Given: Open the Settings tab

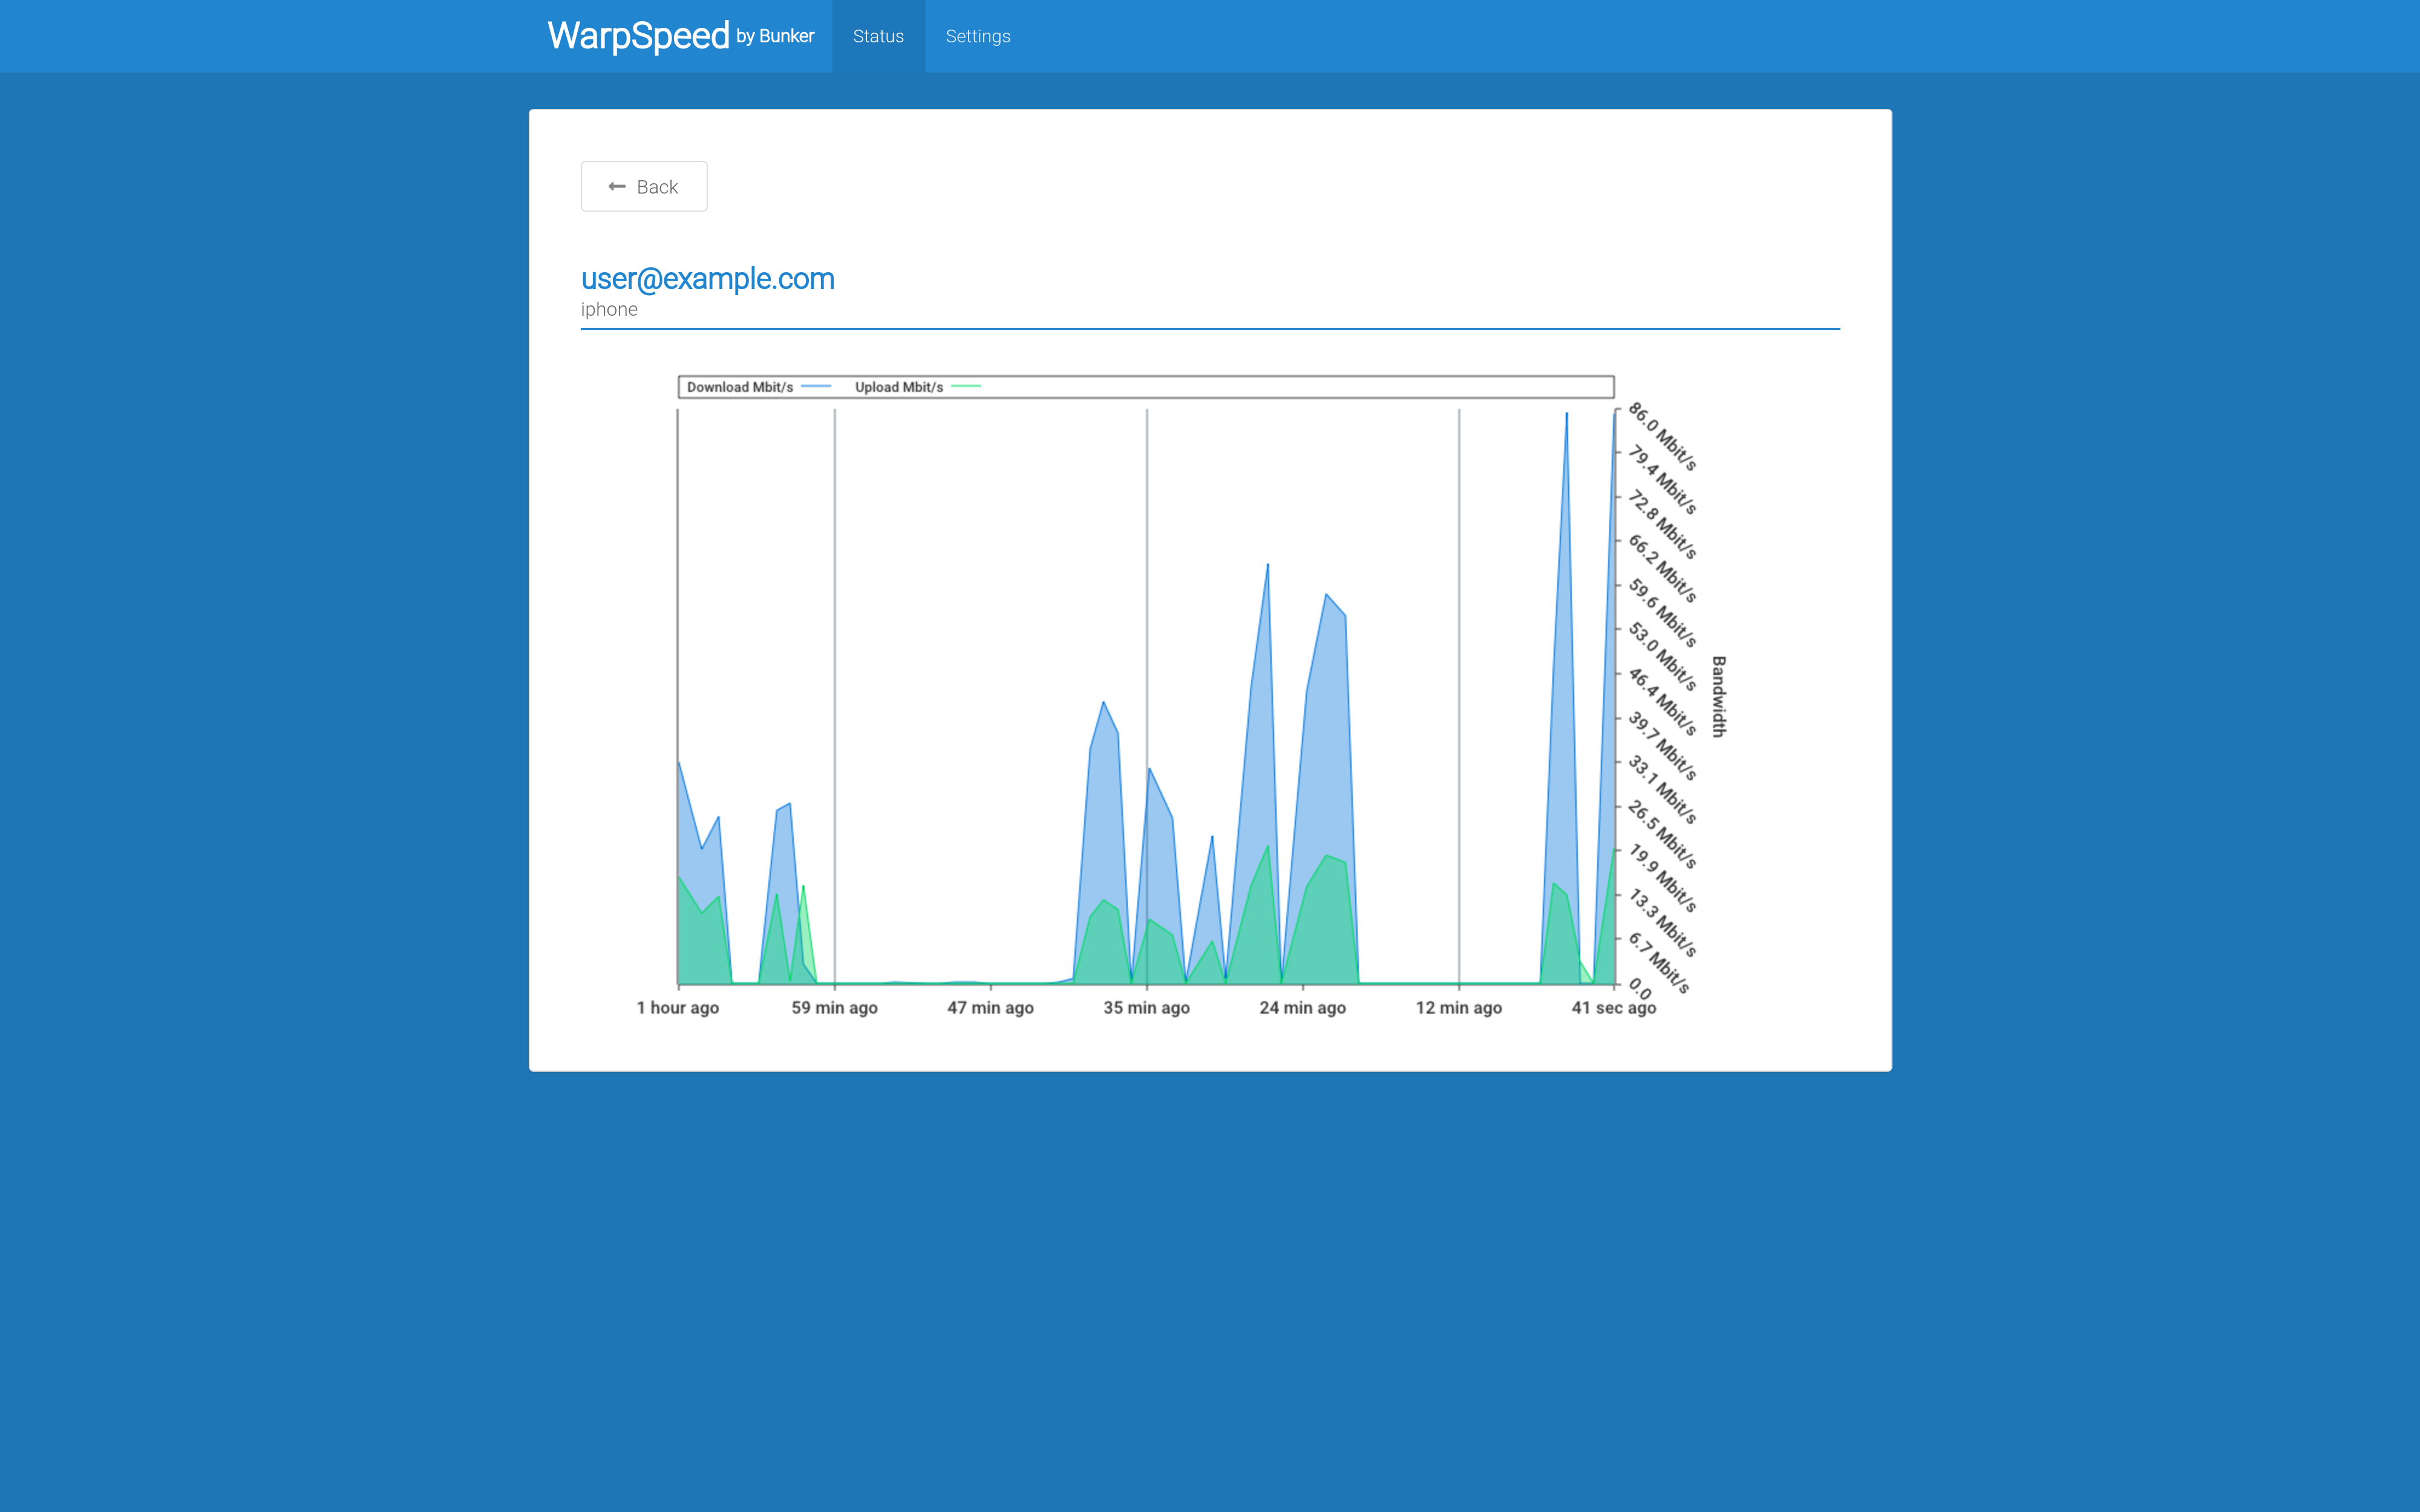Looking at the screenshot, I should point(977,36).
